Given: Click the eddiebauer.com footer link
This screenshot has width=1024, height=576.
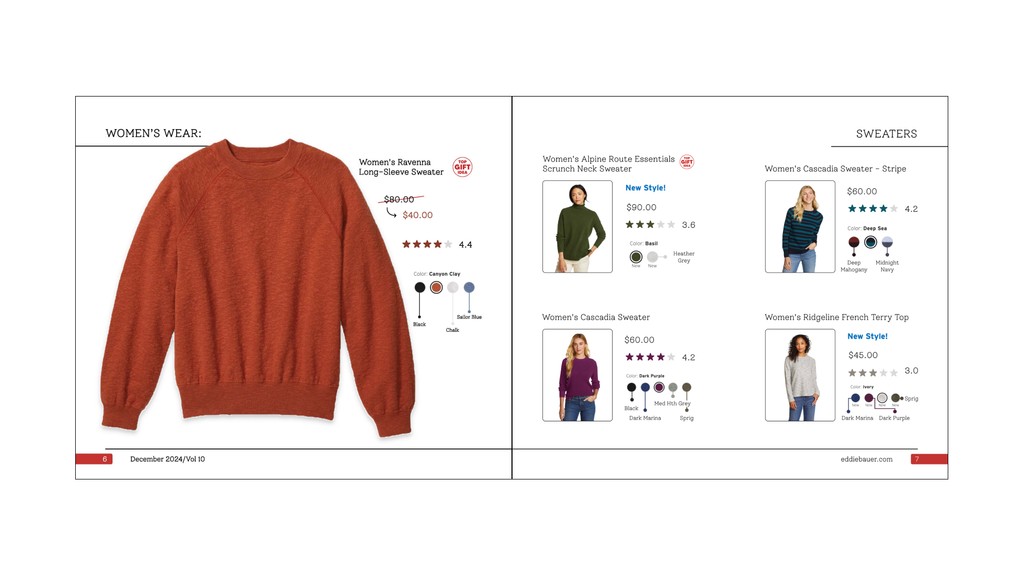Looking at the screenshot, I should 866,459.
